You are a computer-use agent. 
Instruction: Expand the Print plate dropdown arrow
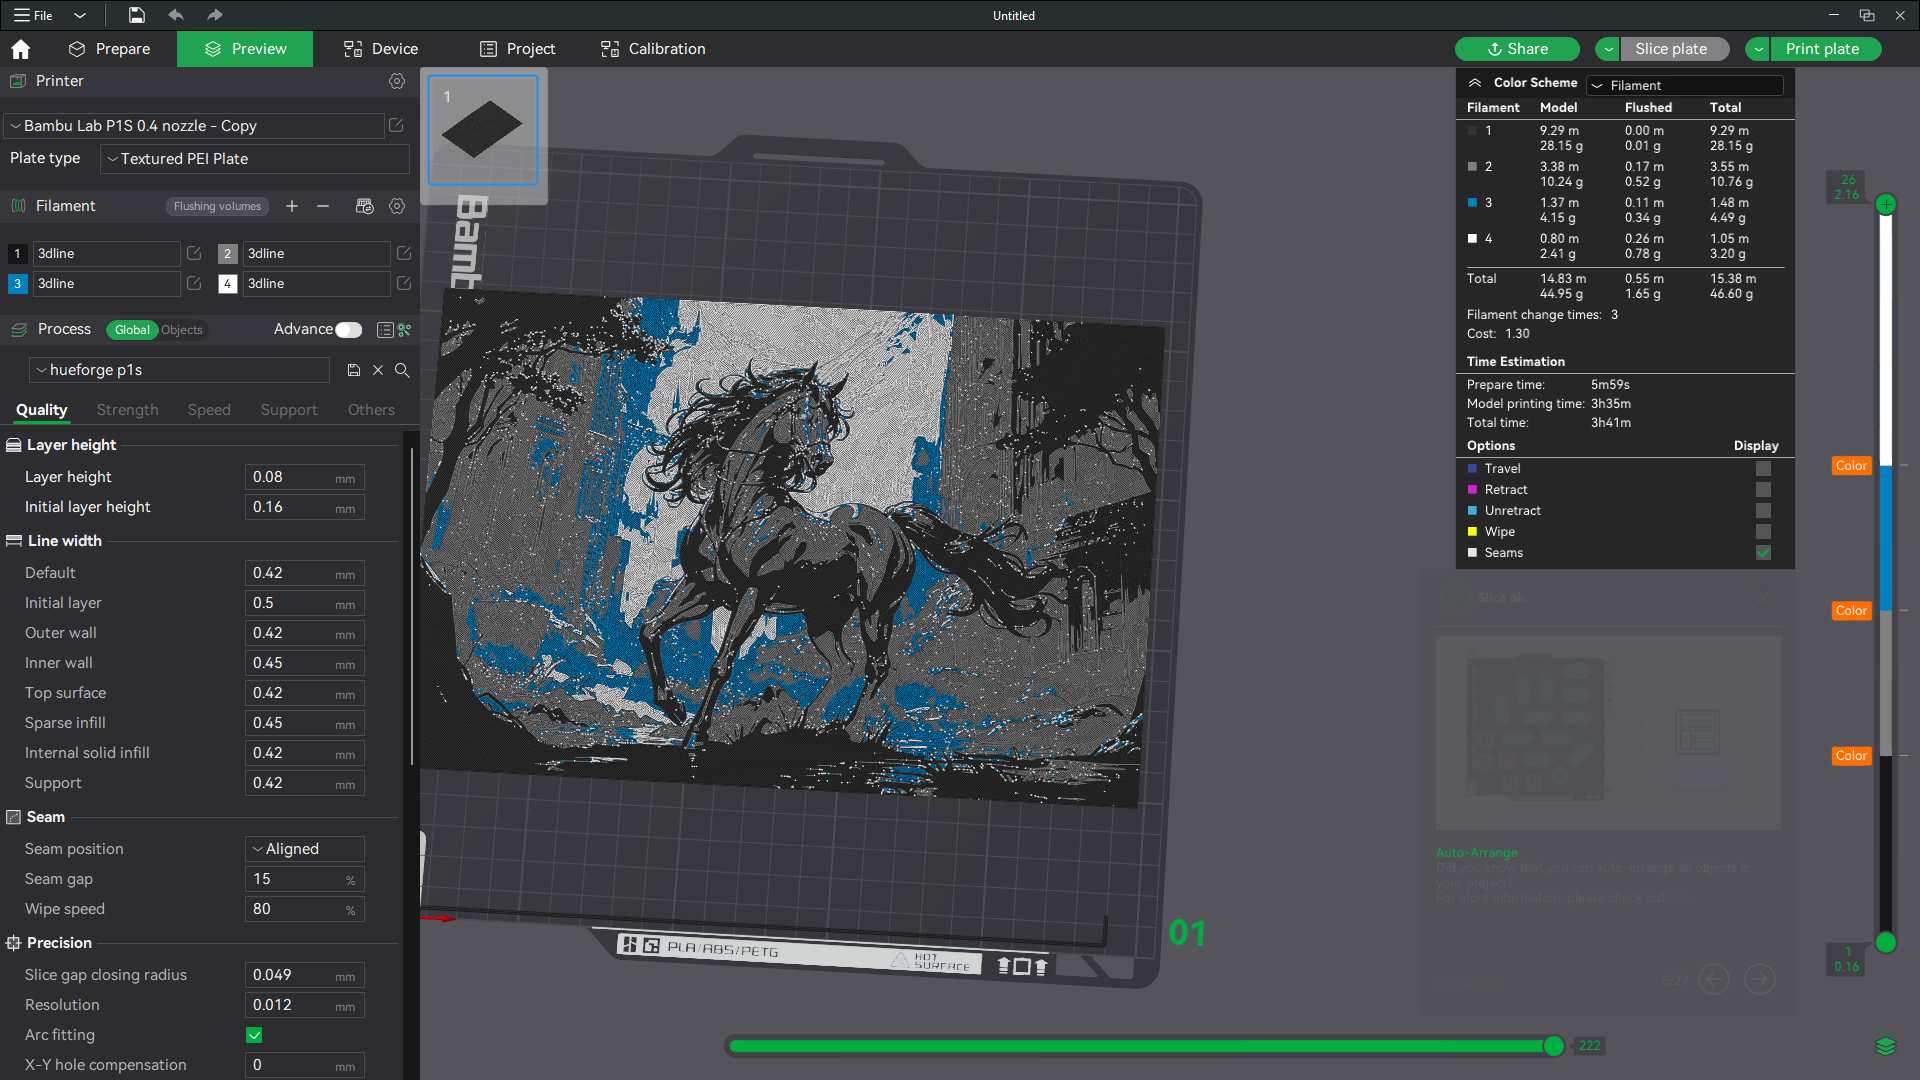point(1758,49)
